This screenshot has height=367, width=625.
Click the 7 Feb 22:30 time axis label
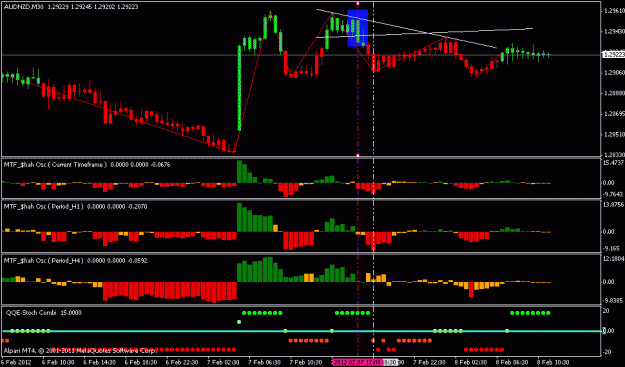(428, 362)
